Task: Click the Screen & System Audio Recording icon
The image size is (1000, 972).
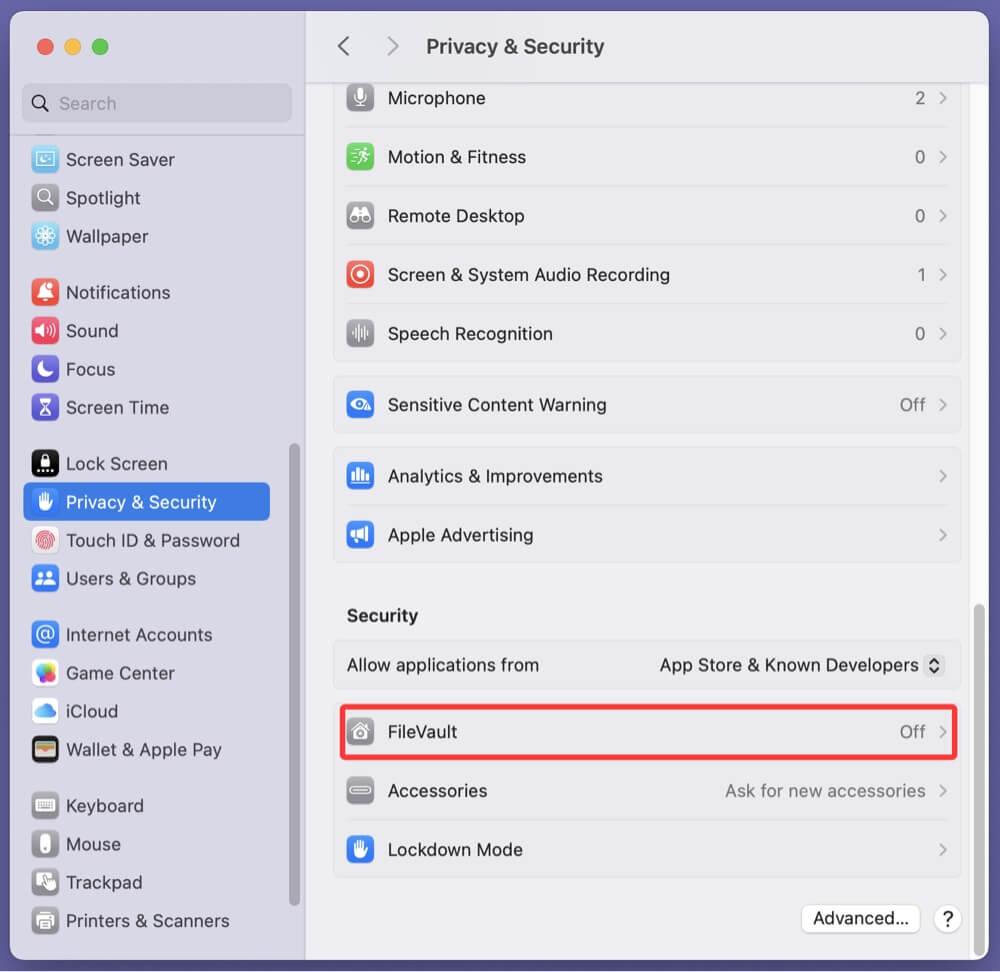Action: tap(360, 275)
